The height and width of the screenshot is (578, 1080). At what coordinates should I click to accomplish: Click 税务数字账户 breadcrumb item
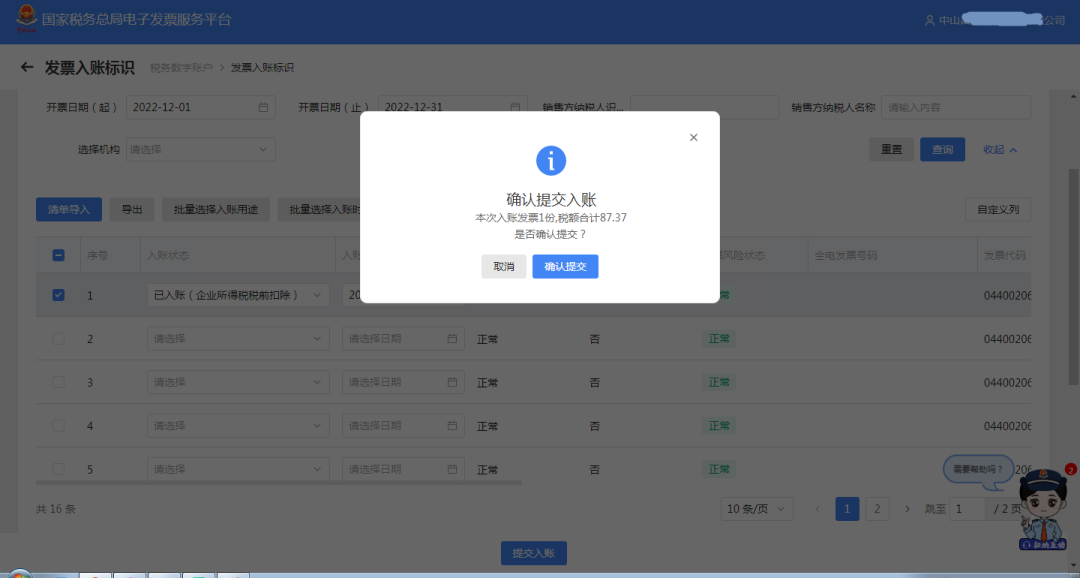(179, 68)
